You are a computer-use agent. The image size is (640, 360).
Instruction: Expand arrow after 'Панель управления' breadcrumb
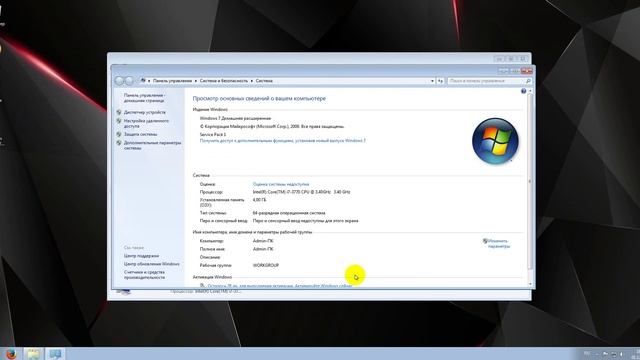point(196,81)
